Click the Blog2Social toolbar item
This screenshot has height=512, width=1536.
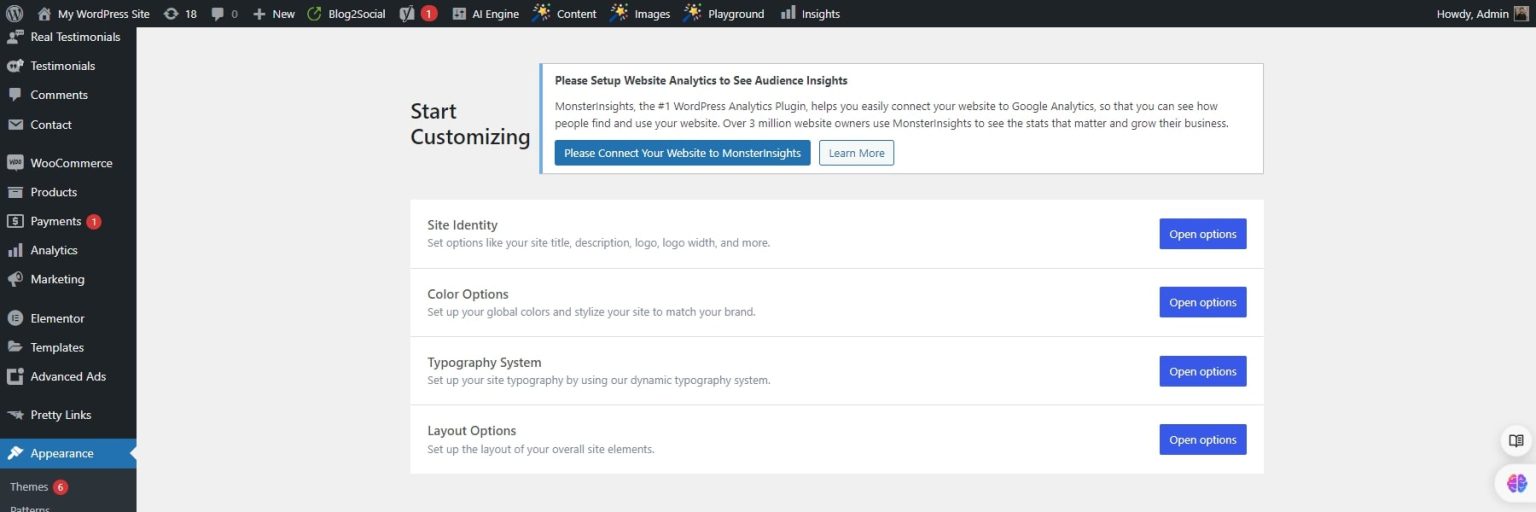346,14
